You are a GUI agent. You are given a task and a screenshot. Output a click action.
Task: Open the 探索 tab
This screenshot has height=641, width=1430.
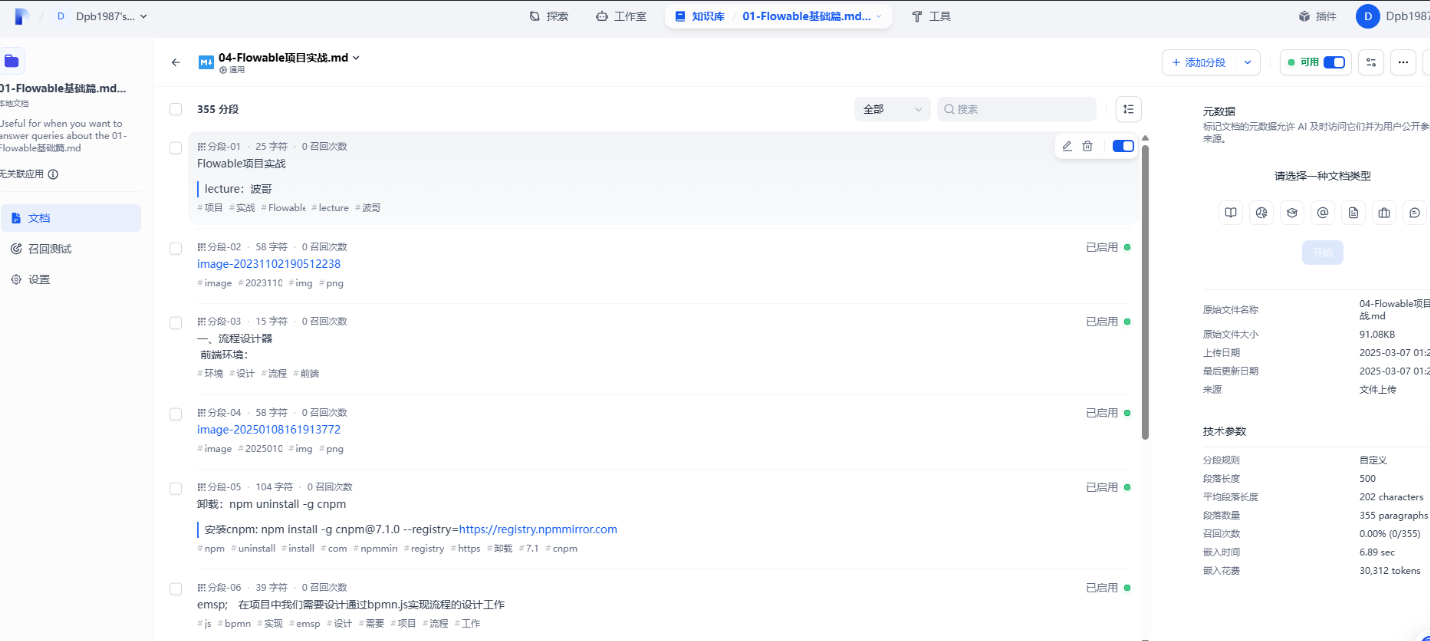click(549, 16)
